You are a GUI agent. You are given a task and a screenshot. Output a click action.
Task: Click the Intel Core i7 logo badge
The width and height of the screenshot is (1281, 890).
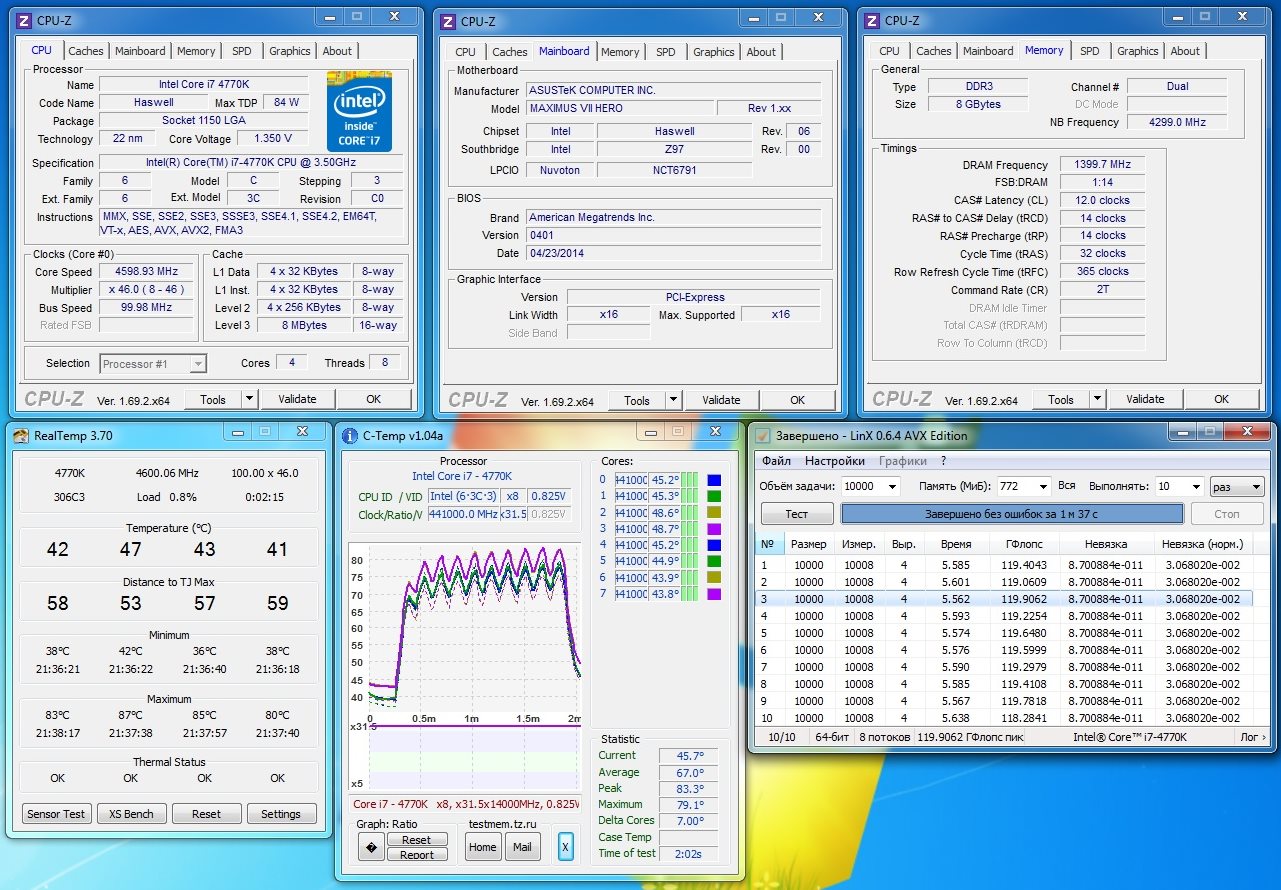click(x=359, y=110)
